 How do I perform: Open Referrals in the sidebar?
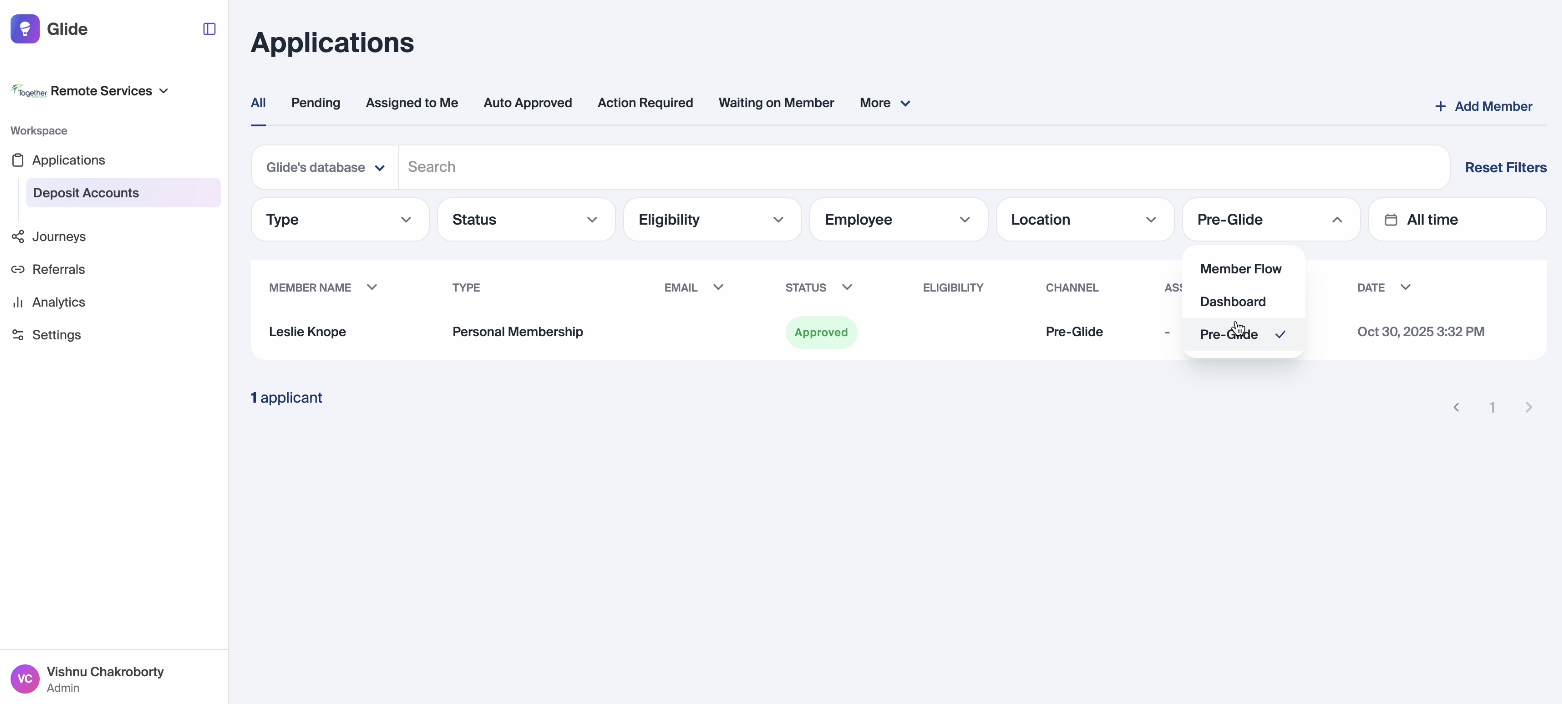tap(58, 270)
